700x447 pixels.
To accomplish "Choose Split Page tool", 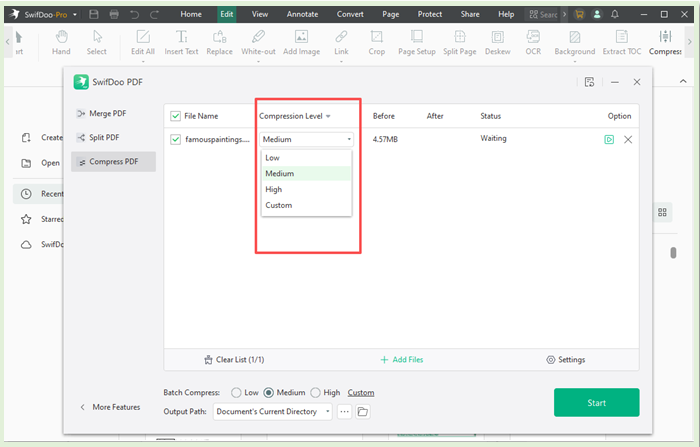I will click(459, 43).
